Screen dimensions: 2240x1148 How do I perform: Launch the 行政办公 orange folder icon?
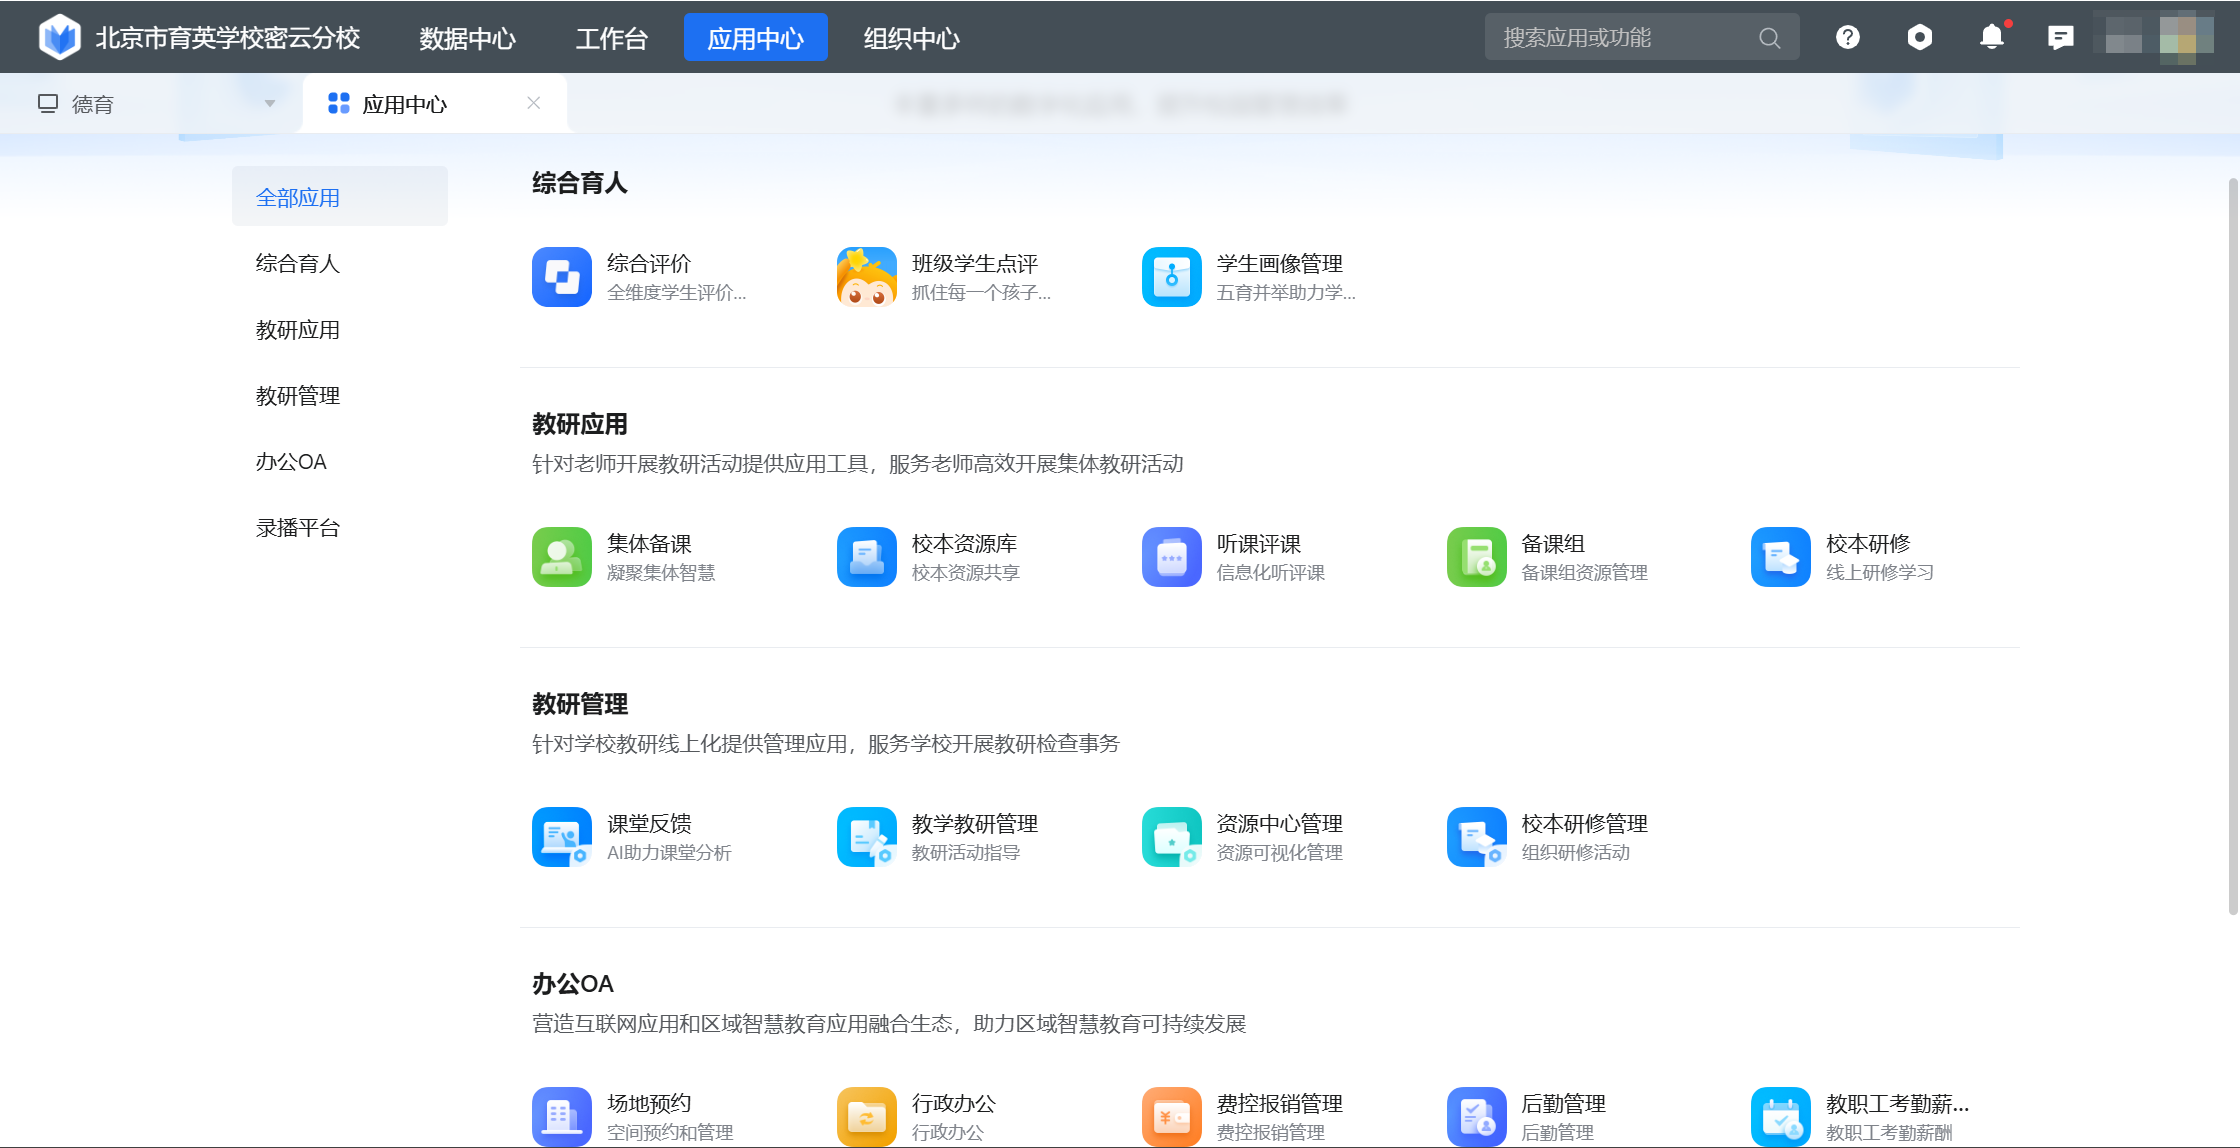click(x=867, y=1117)
